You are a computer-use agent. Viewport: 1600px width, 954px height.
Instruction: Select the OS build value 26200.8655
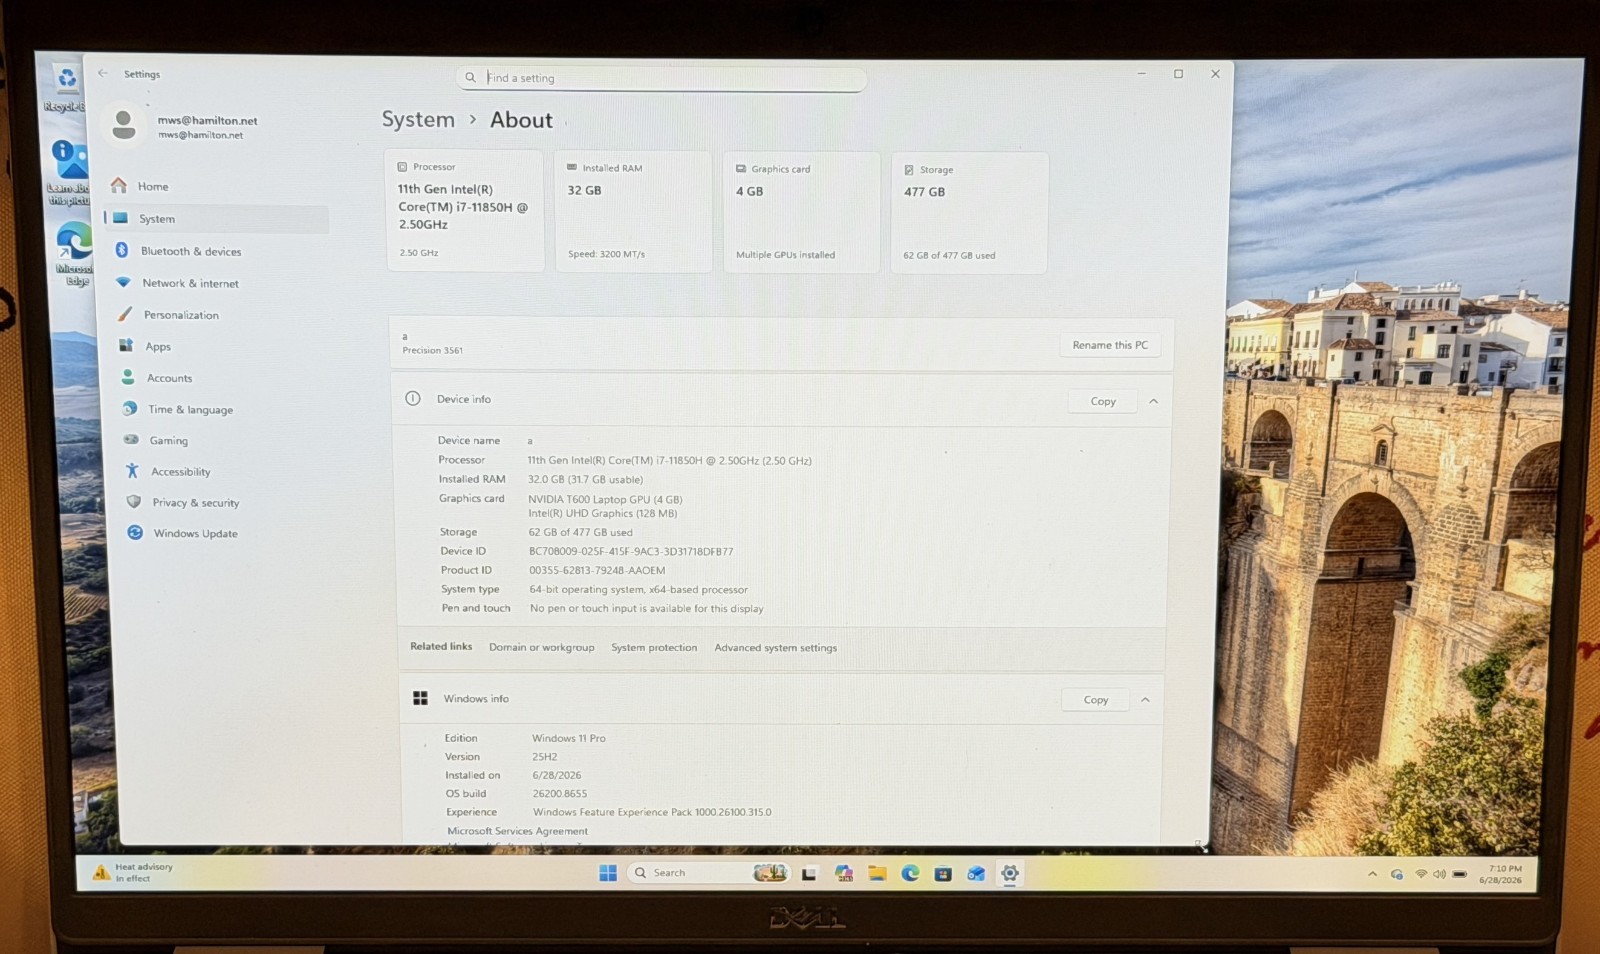pyautogui.click(x=560, y=793)
